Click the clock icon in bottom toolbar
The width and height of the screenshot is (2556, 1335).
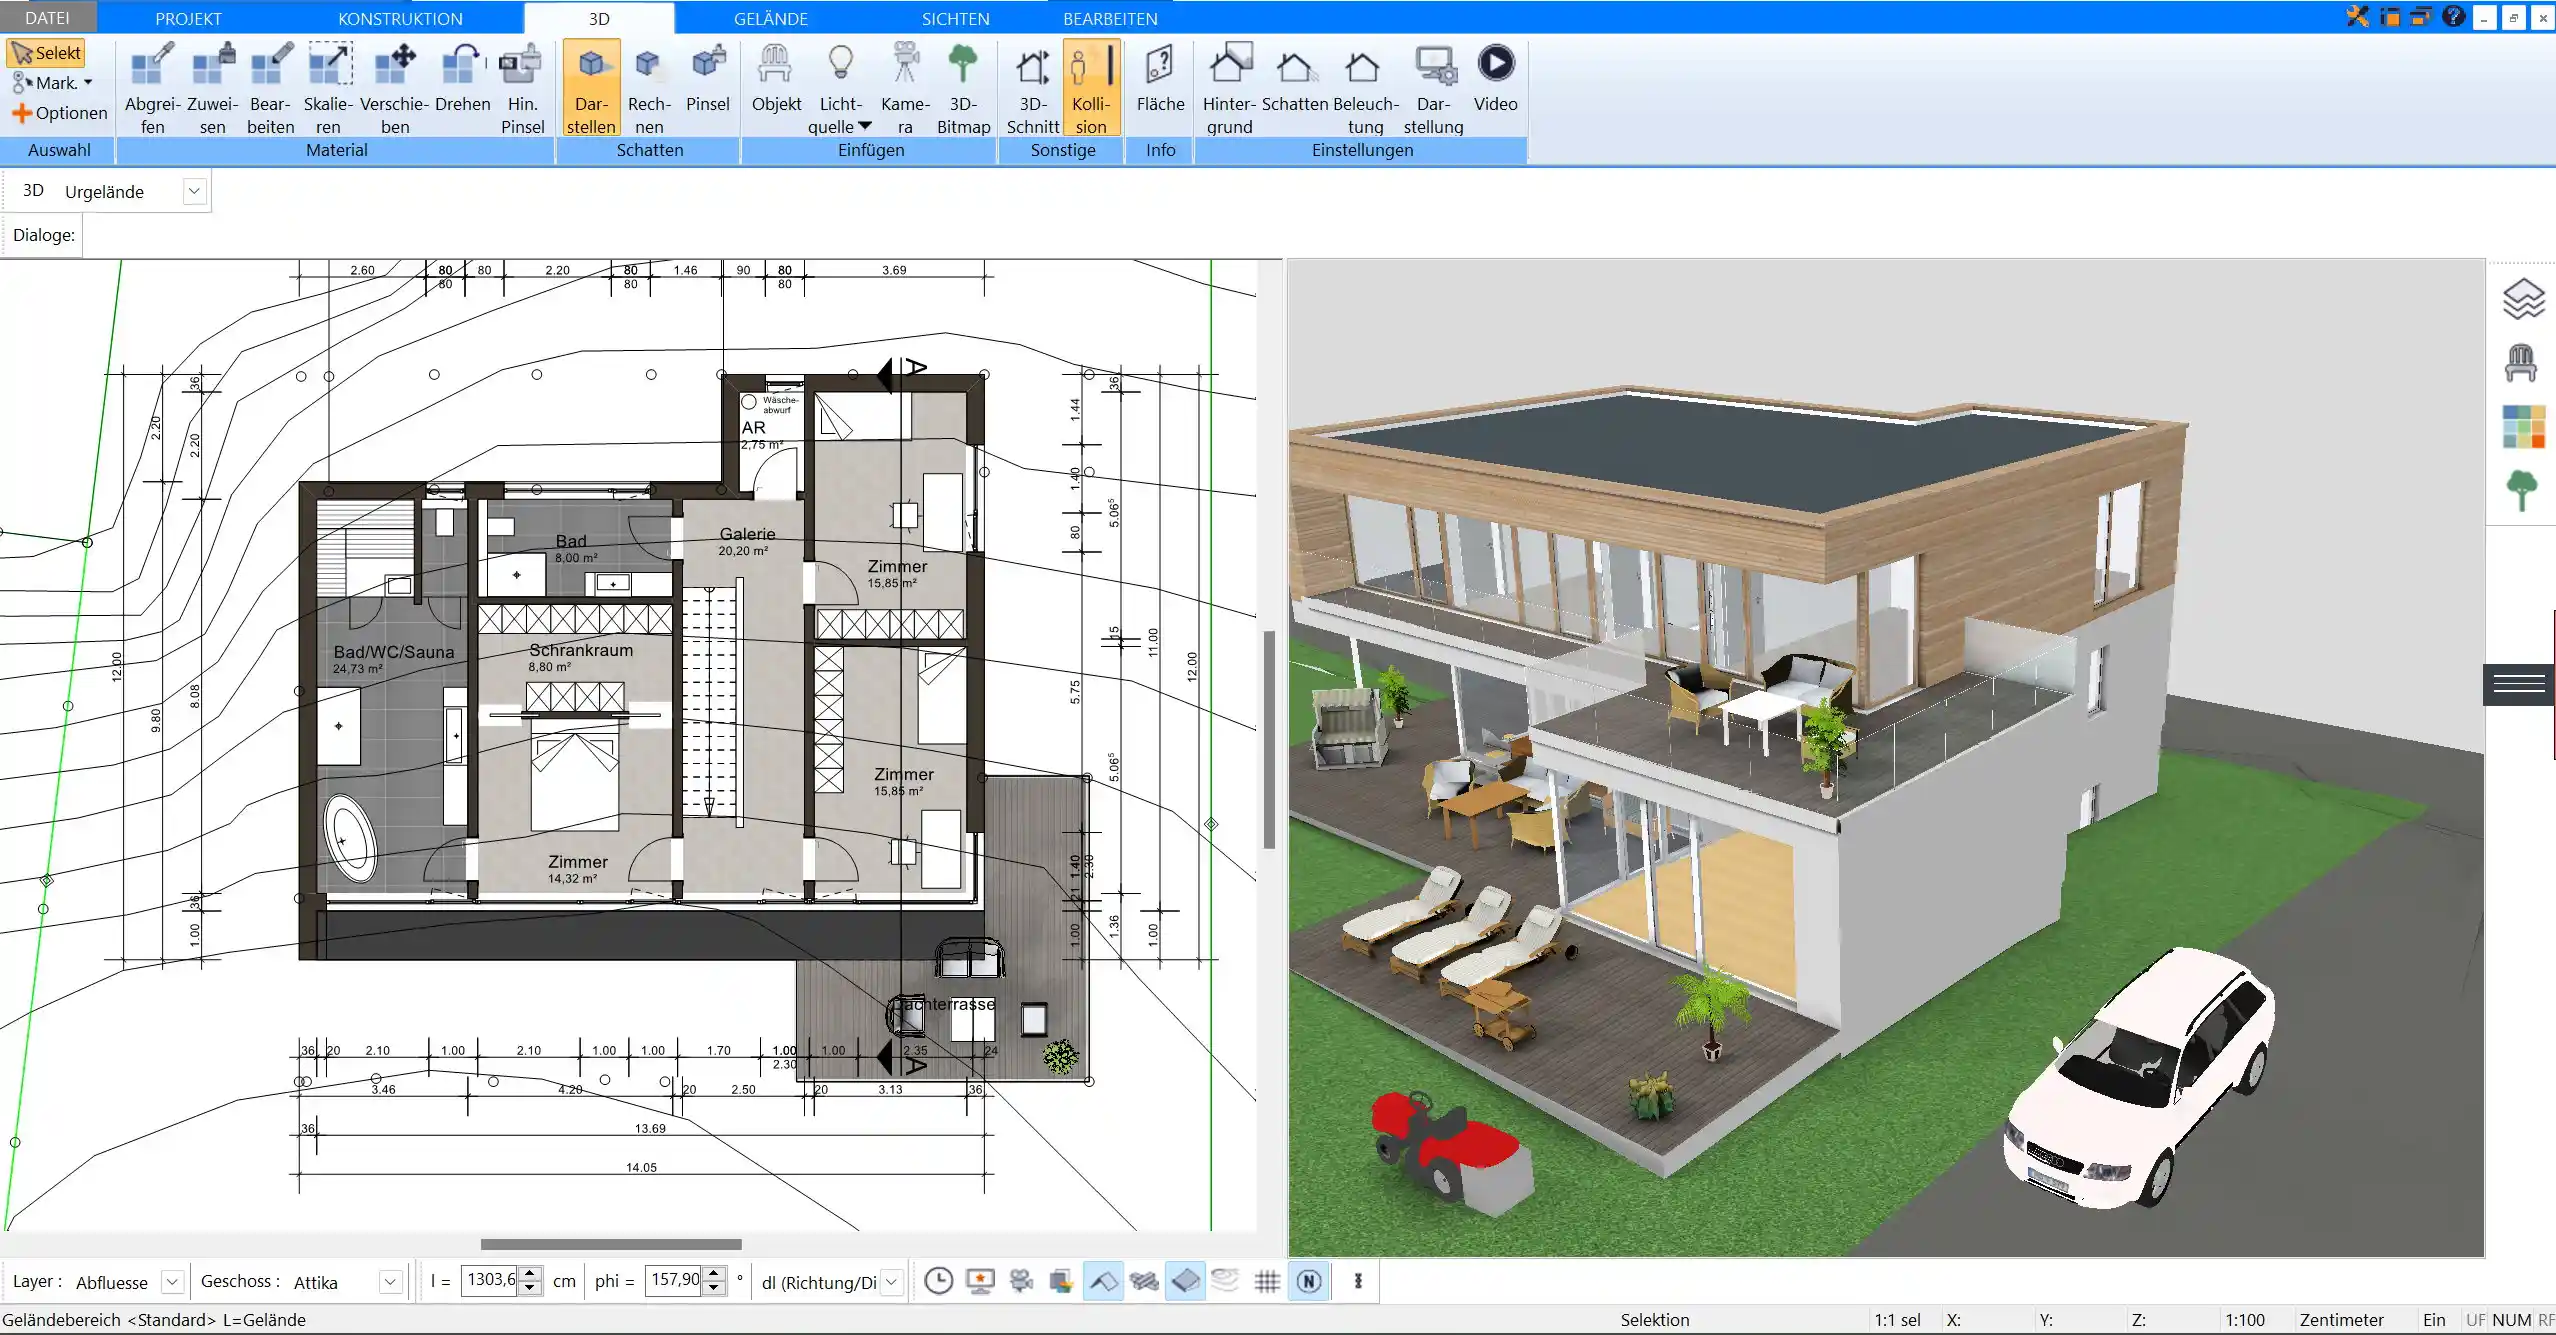[938, 1281]
